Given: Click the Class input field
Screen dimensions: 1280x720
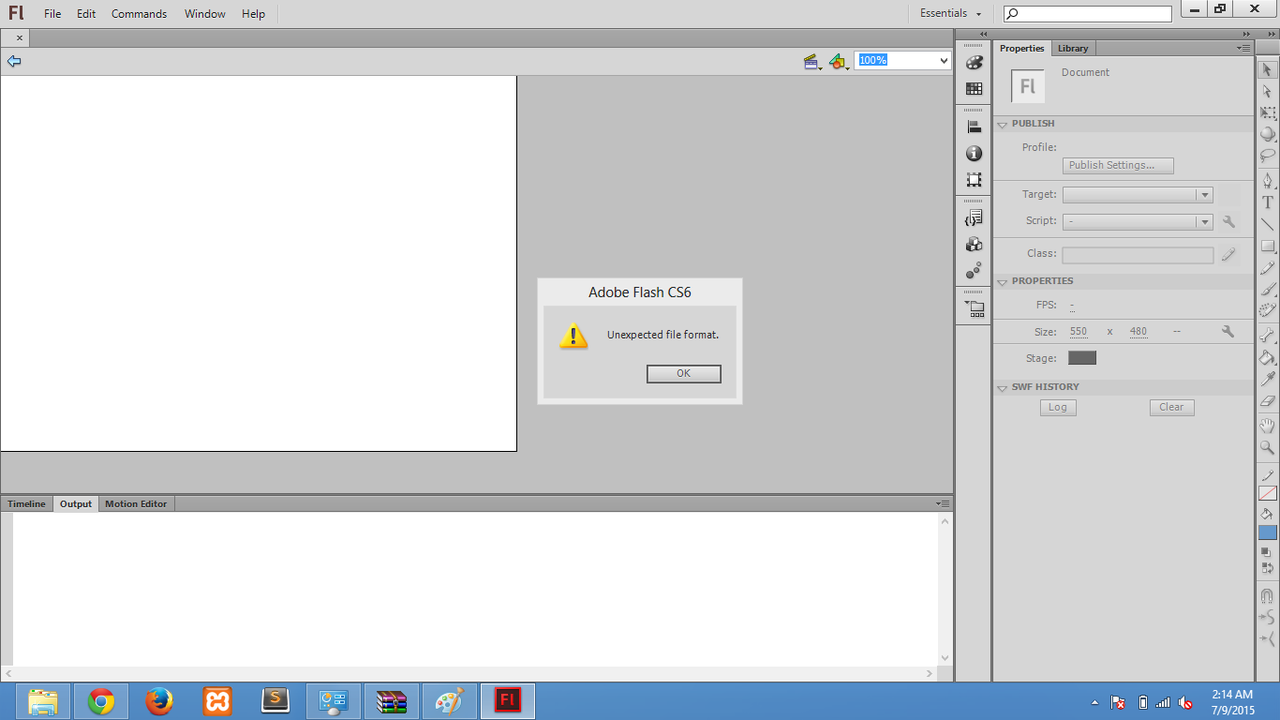Looking at the screenshot, I should pos(1138,255).
